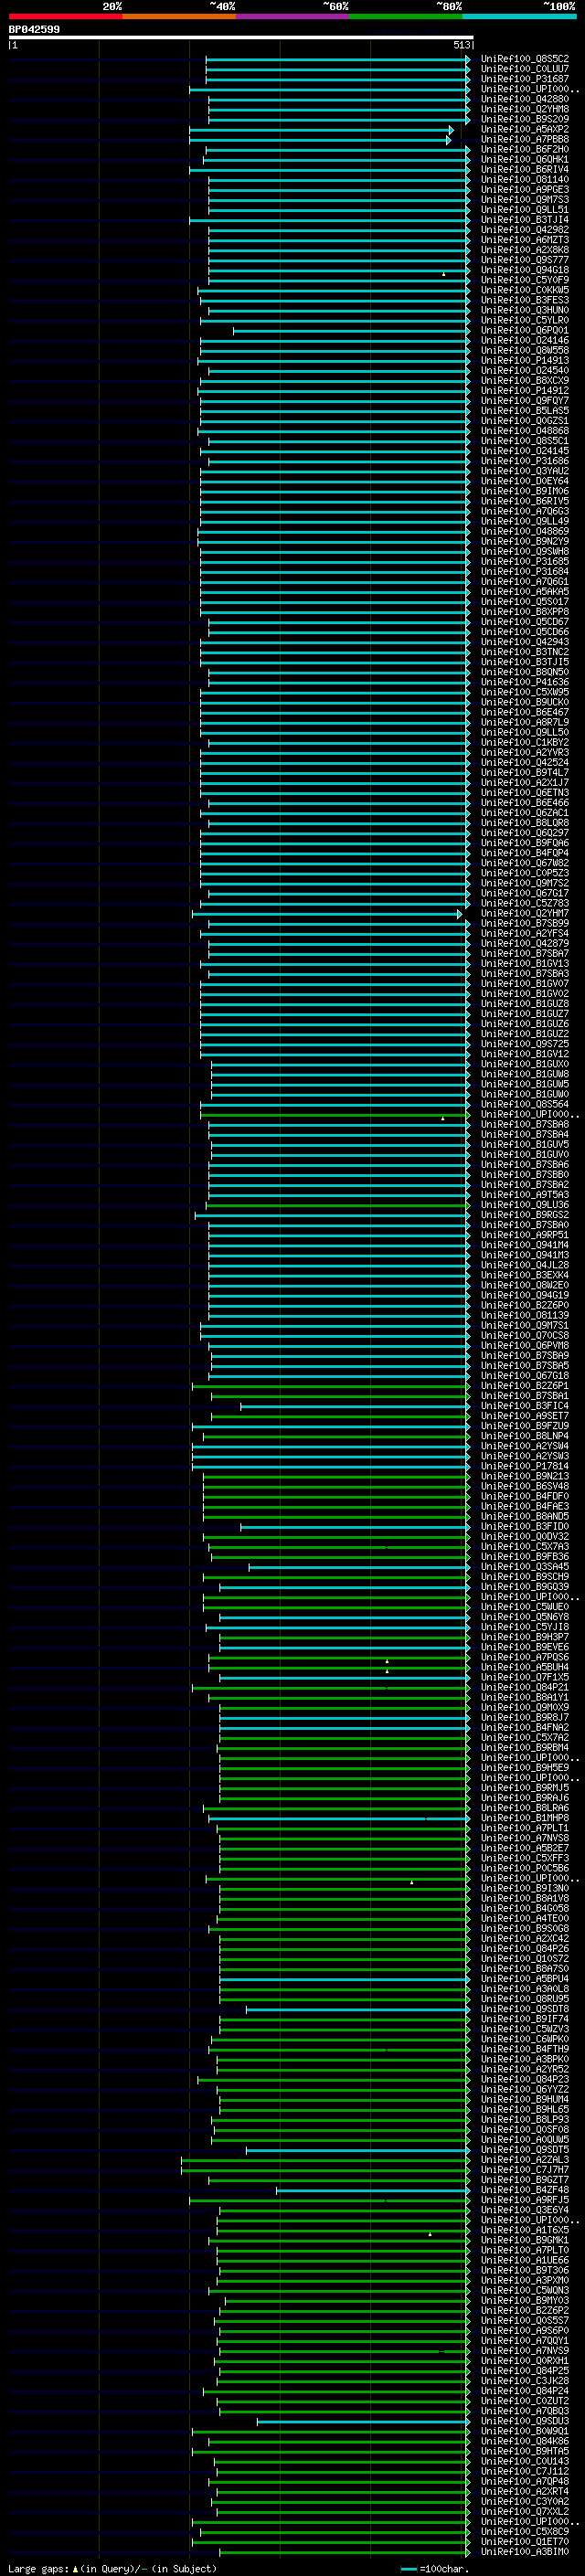Select the UniRef100_Q5CD67 label
Screen dimensions: 585x2576
click(x=524, y=622)
